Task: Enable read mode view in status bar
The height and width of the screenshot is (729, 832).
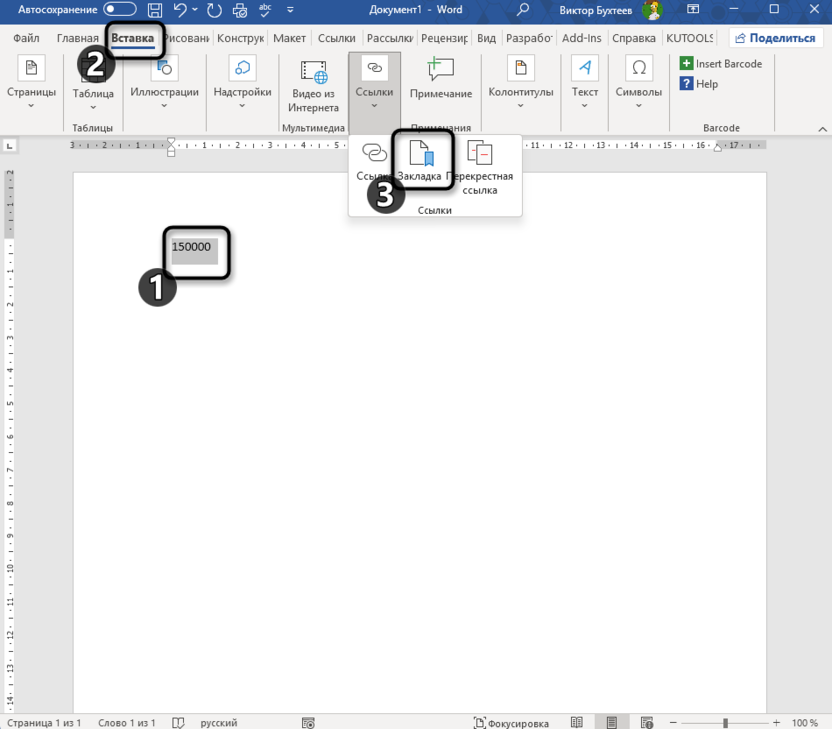Action: point(577,722)
